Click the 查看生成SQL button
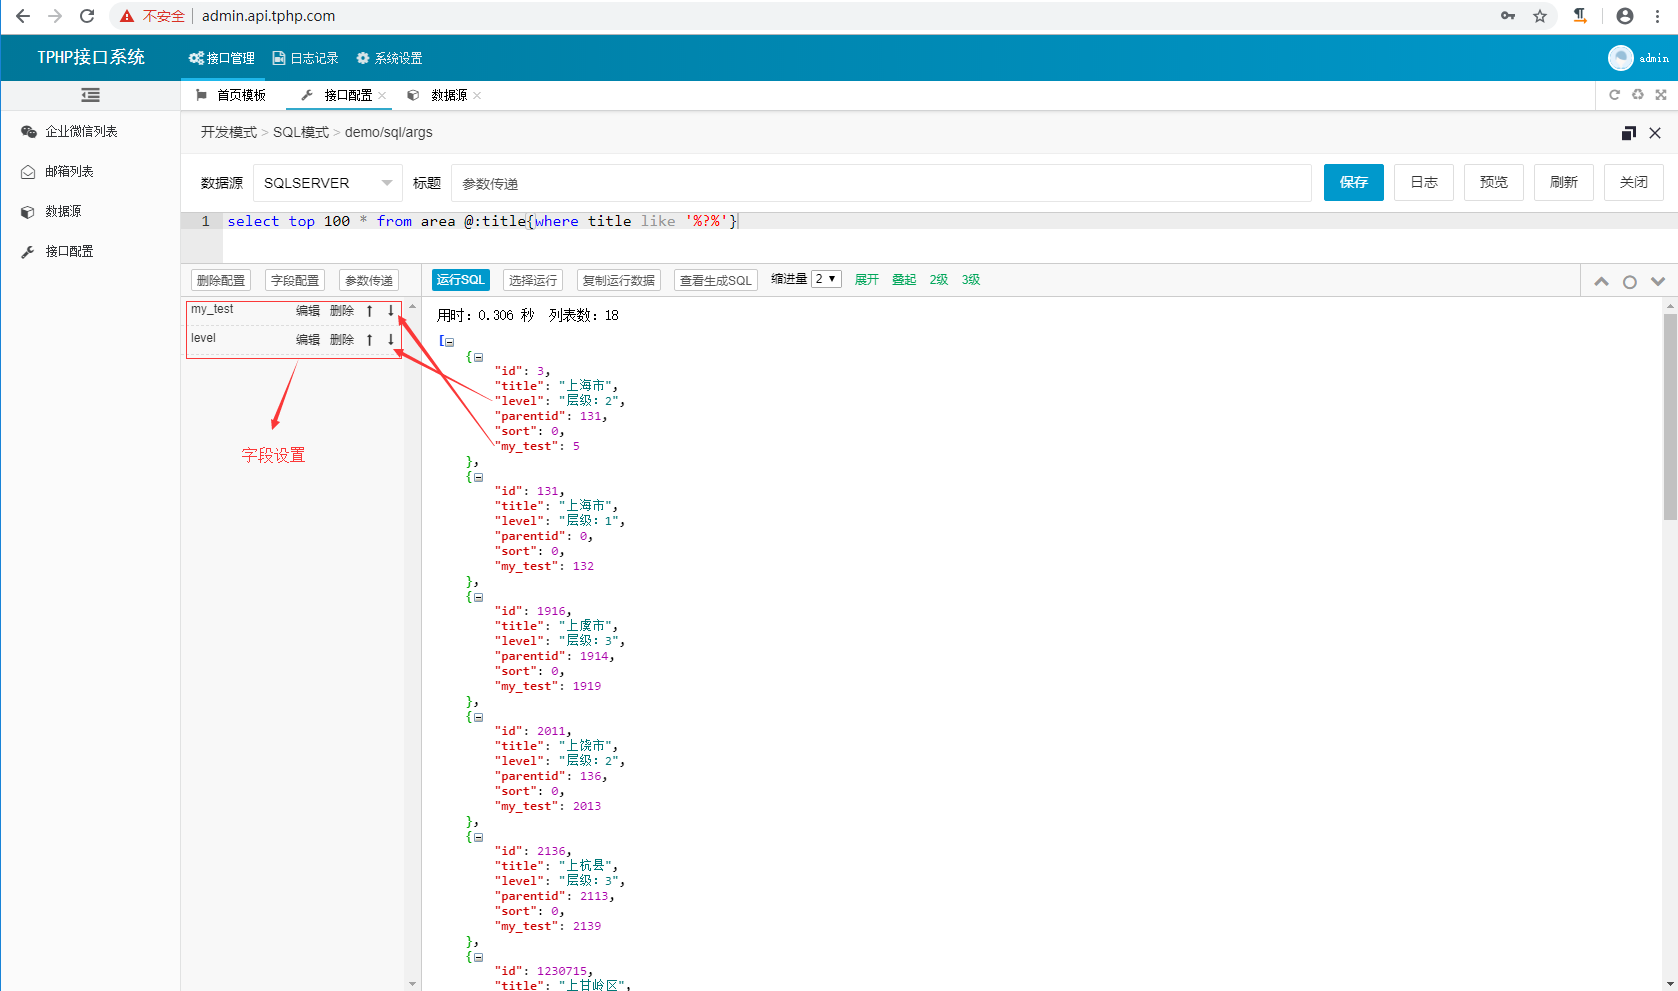 coord(716,280)
